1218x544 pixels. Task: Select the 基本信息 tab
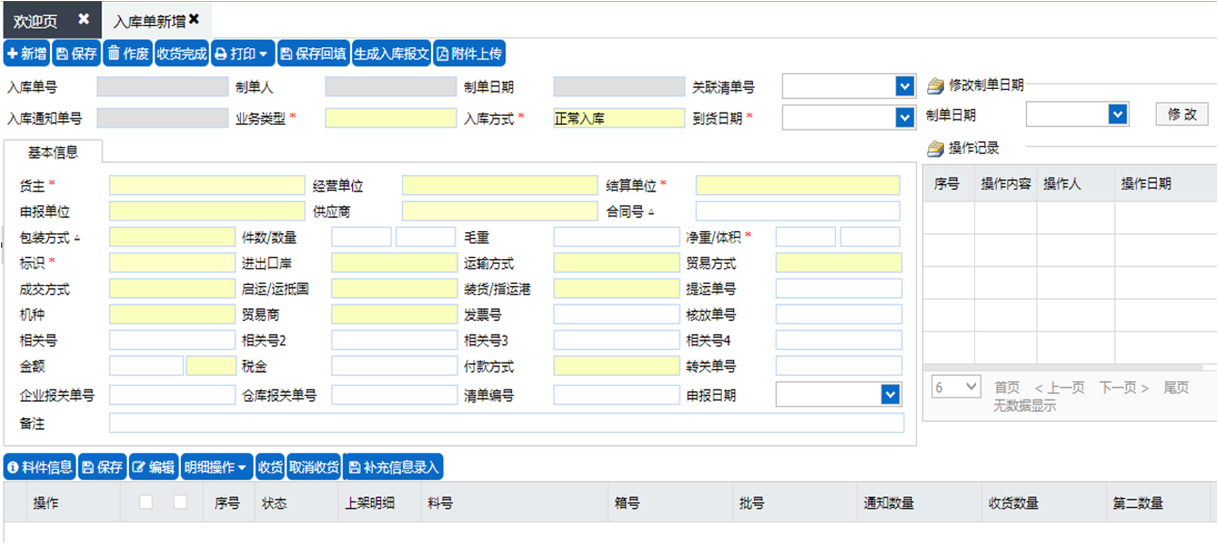click(x=53, y=153)
